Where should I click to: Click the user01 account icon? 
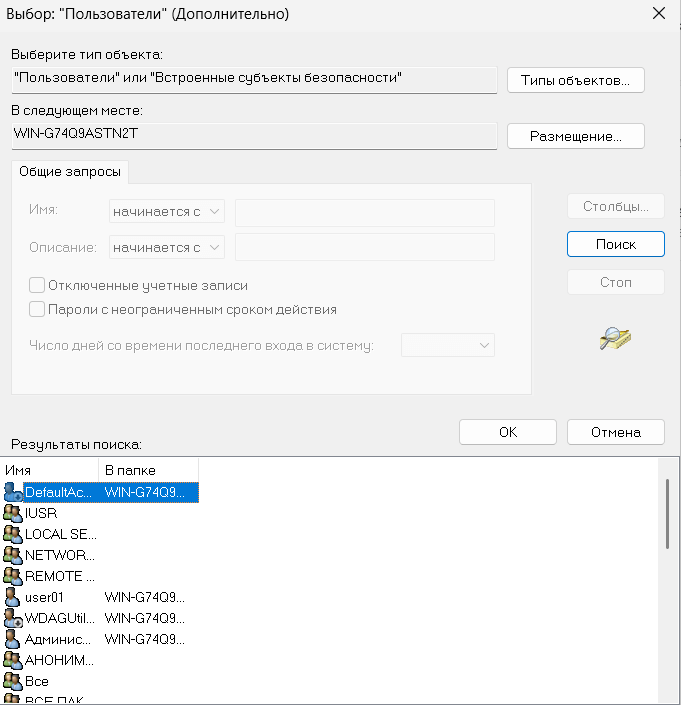coord(13,597)
